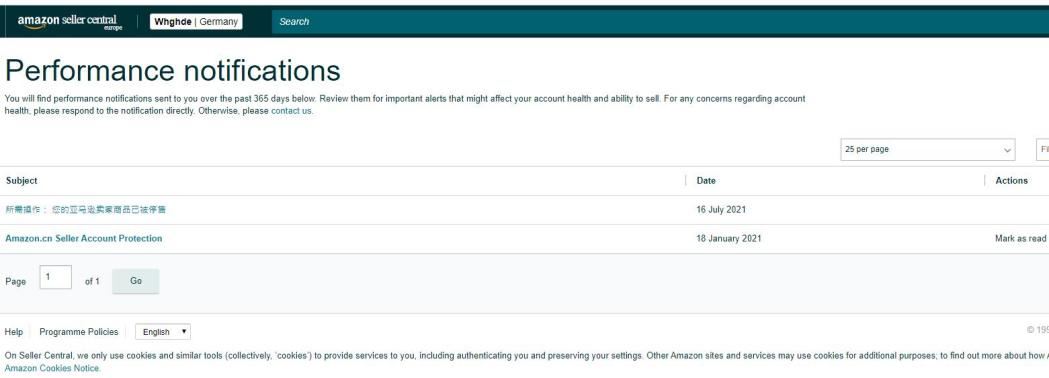Viewport: 1049px width, 378px height.
Task: Click the Subject column header
Action: click(21, 181)
